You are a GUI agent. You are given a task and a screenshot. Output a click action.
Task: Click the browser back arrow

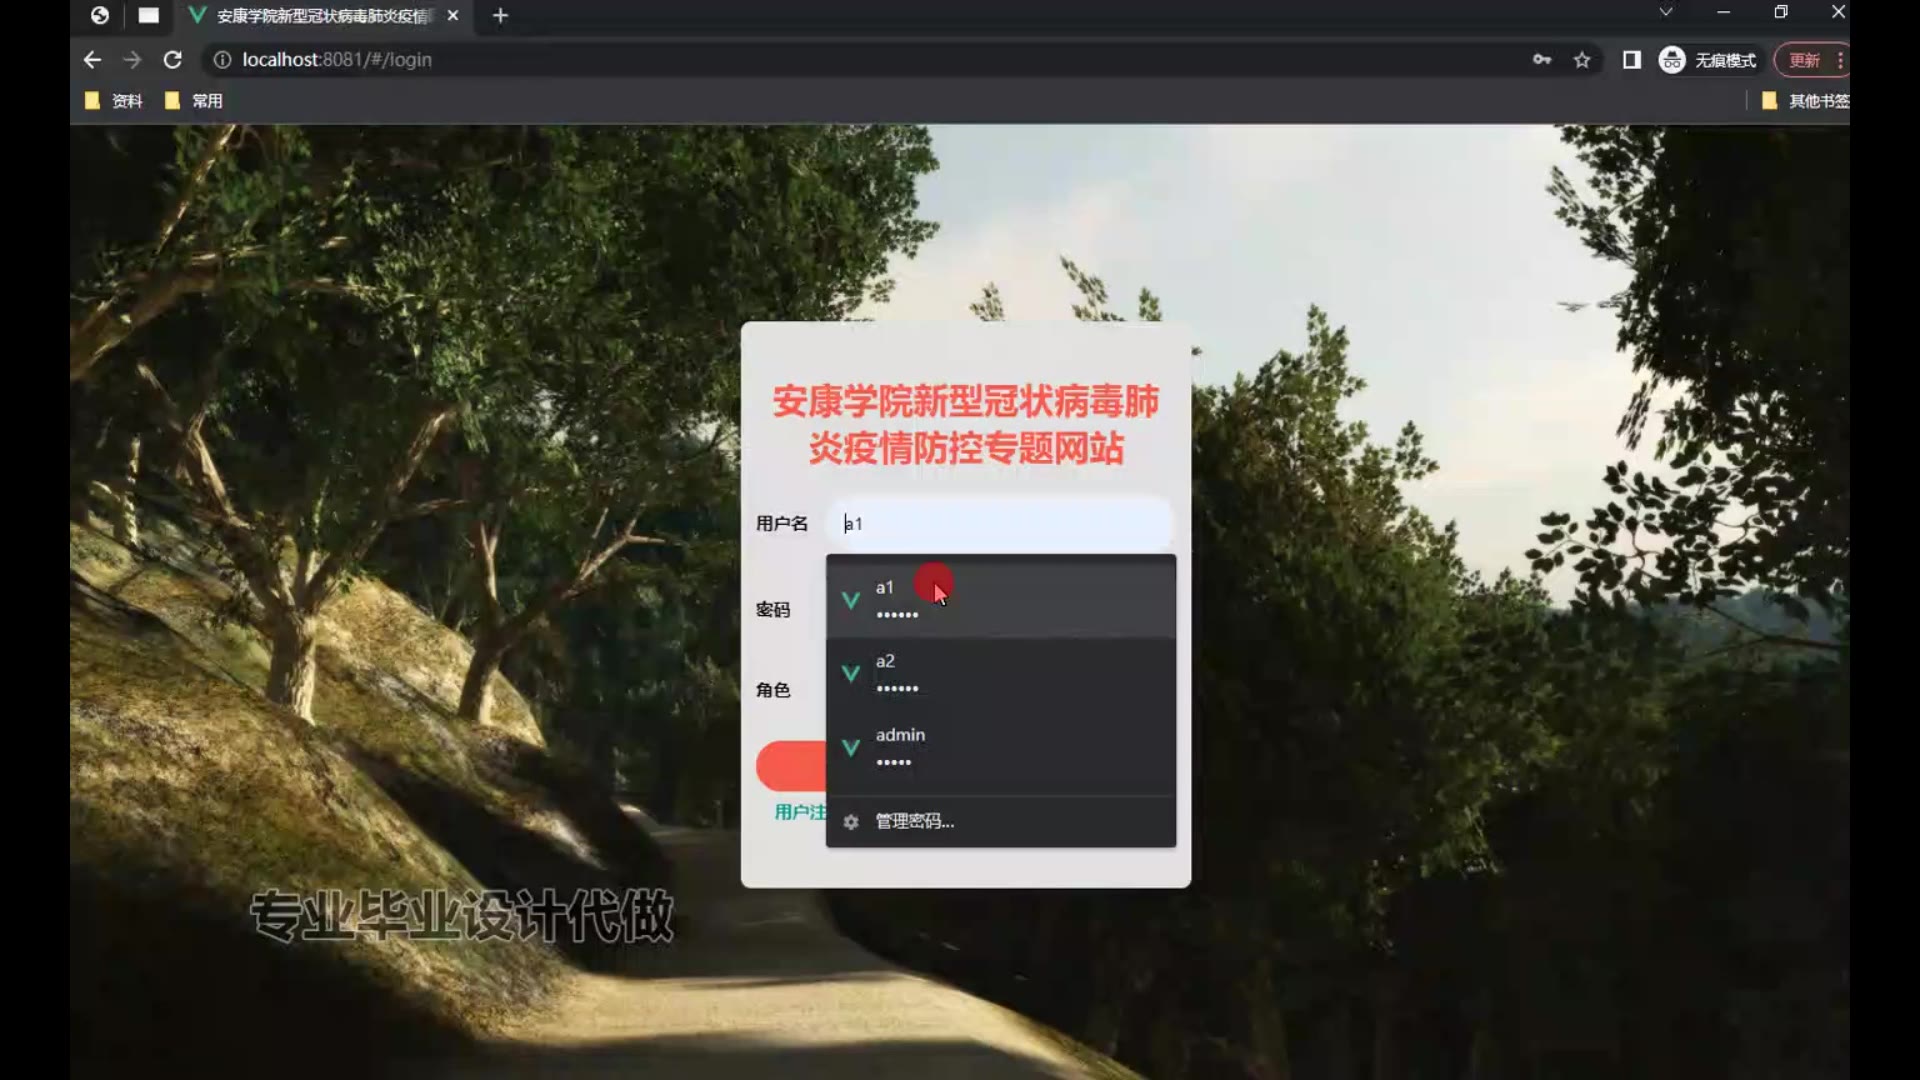tap(92, 60)
